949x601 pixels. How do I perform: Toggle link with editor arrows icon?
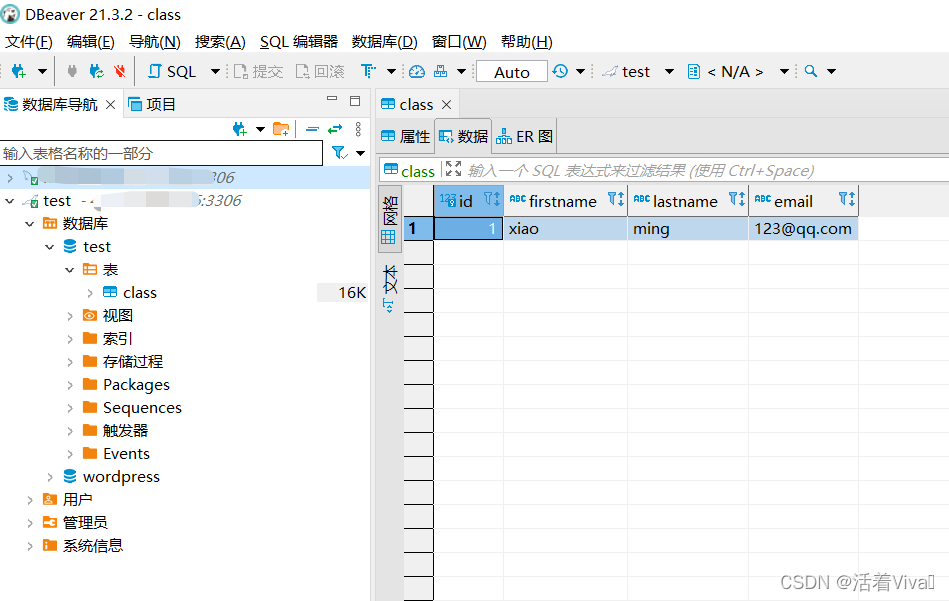point(335,129)
